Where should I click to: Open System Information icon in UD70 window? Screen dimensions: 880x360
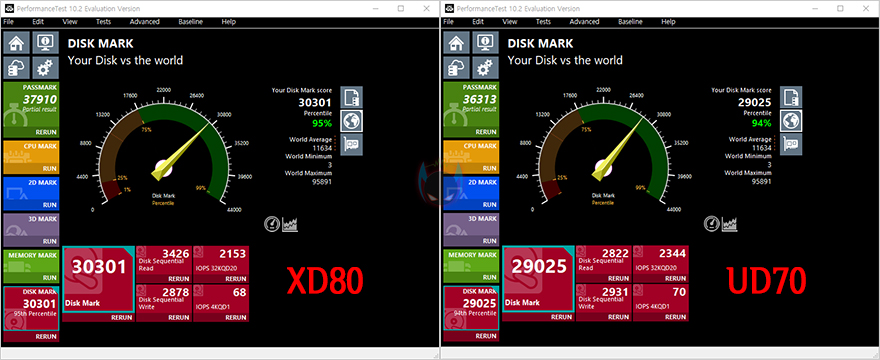[x=485, y=43]
